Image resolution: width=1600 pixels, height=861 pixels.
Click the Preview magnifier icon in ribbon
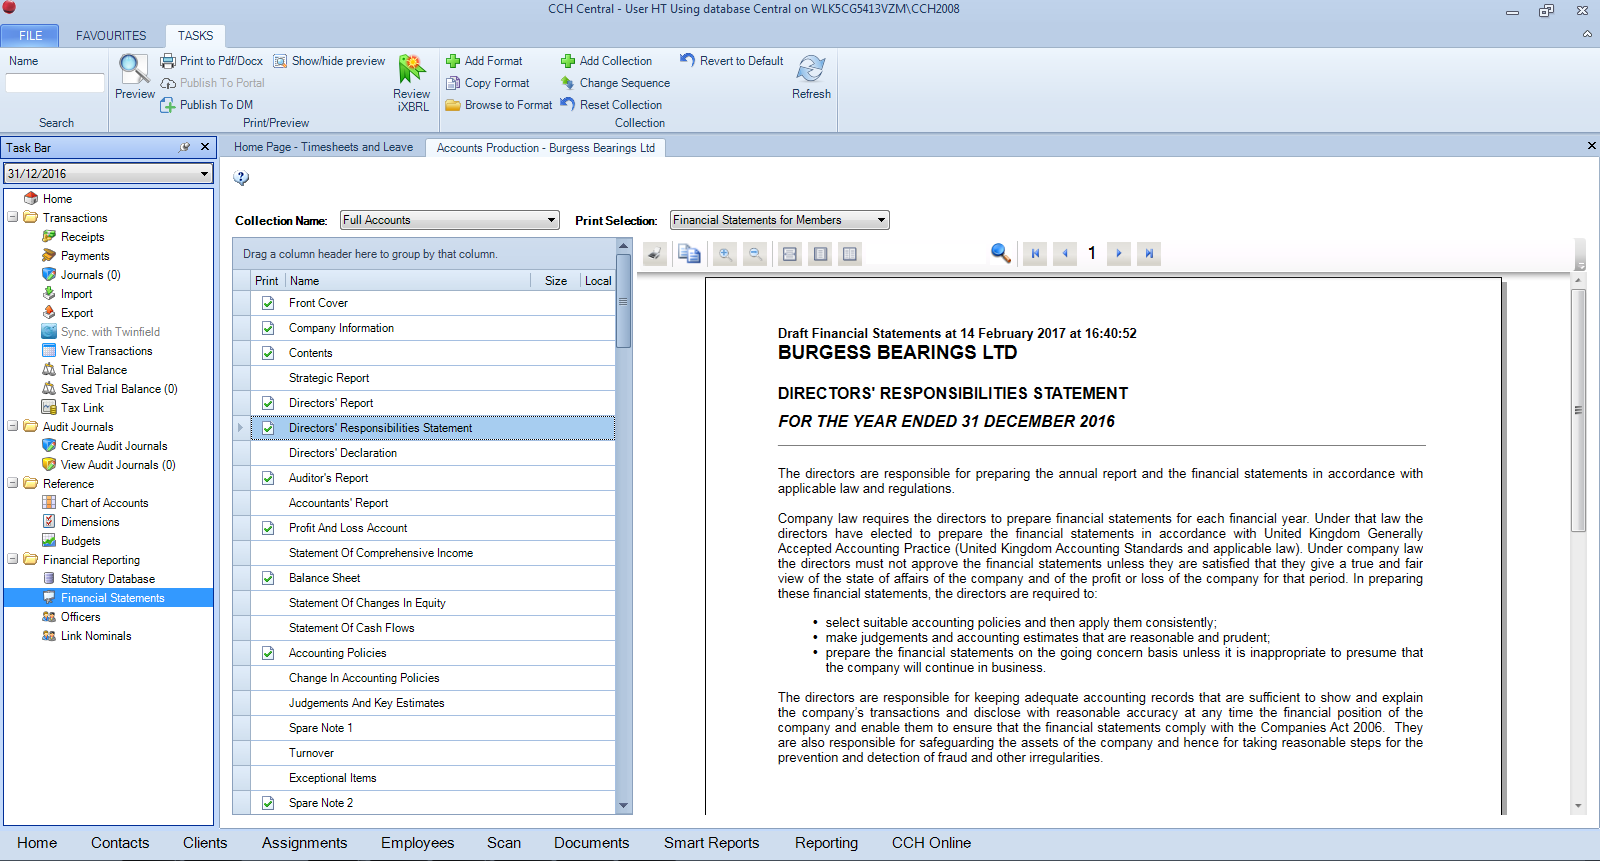coord(134,70)
